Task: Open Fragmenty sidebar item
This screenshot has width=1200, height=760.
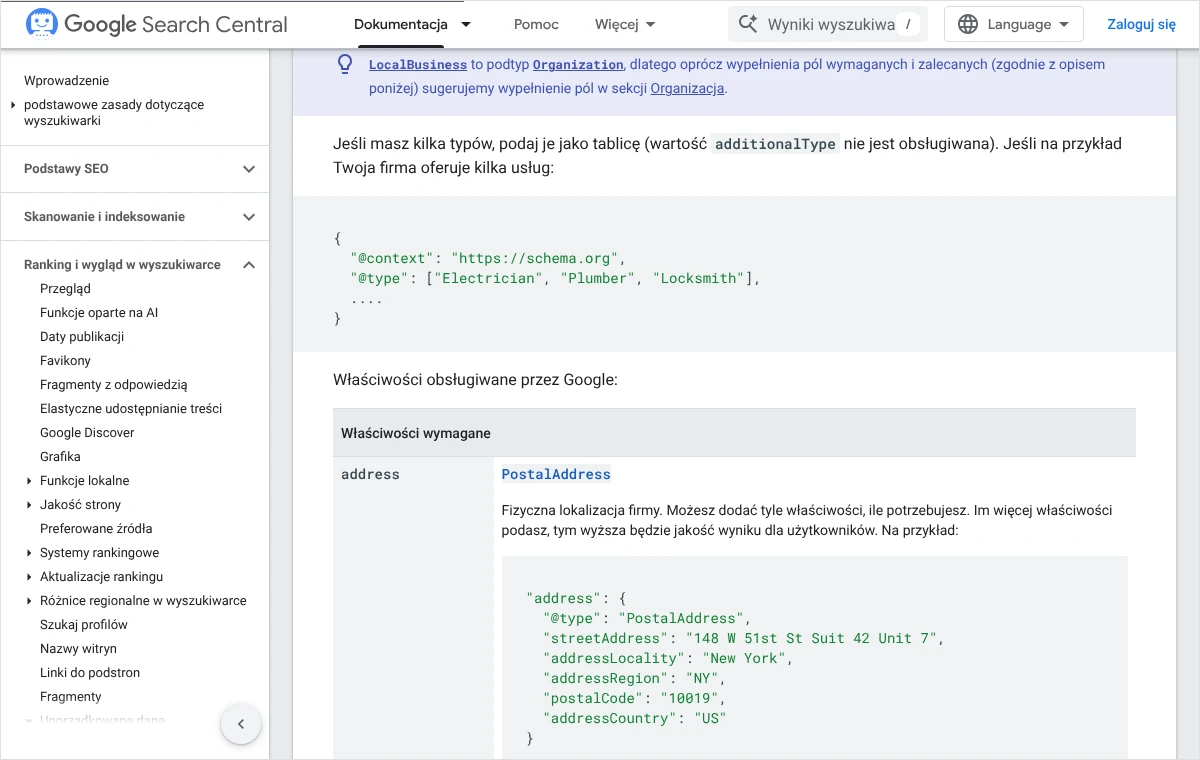Action: tap(71, 697)
